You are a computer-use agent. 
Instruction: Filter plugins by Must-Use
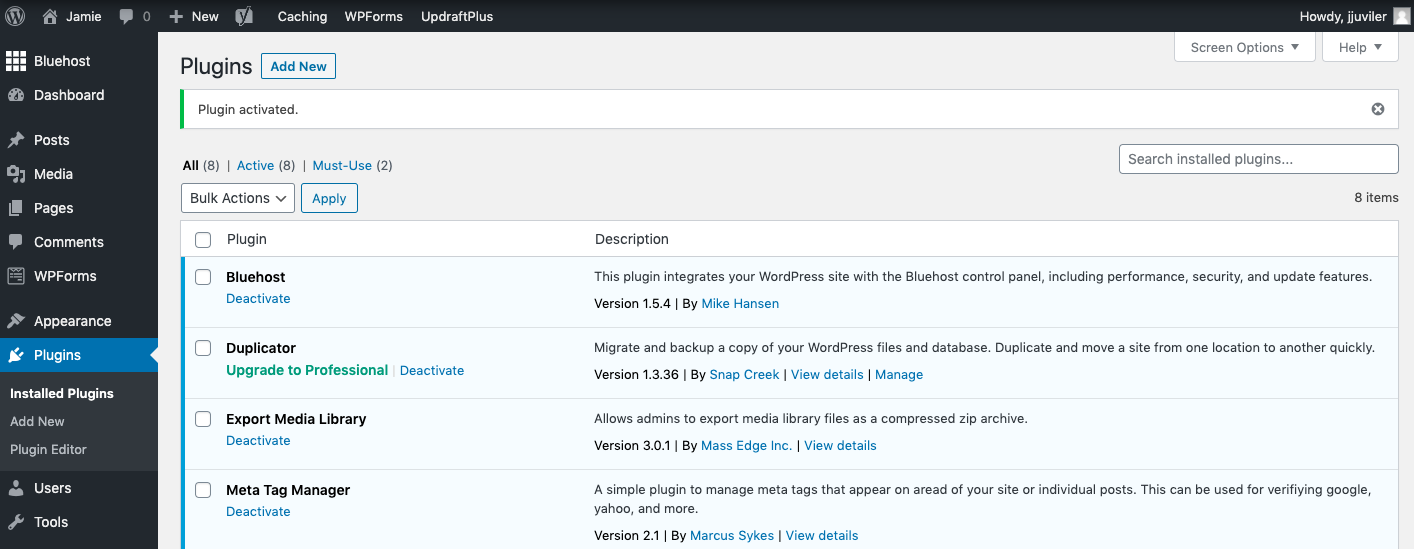pyautogui.click(x=342, y=166)
